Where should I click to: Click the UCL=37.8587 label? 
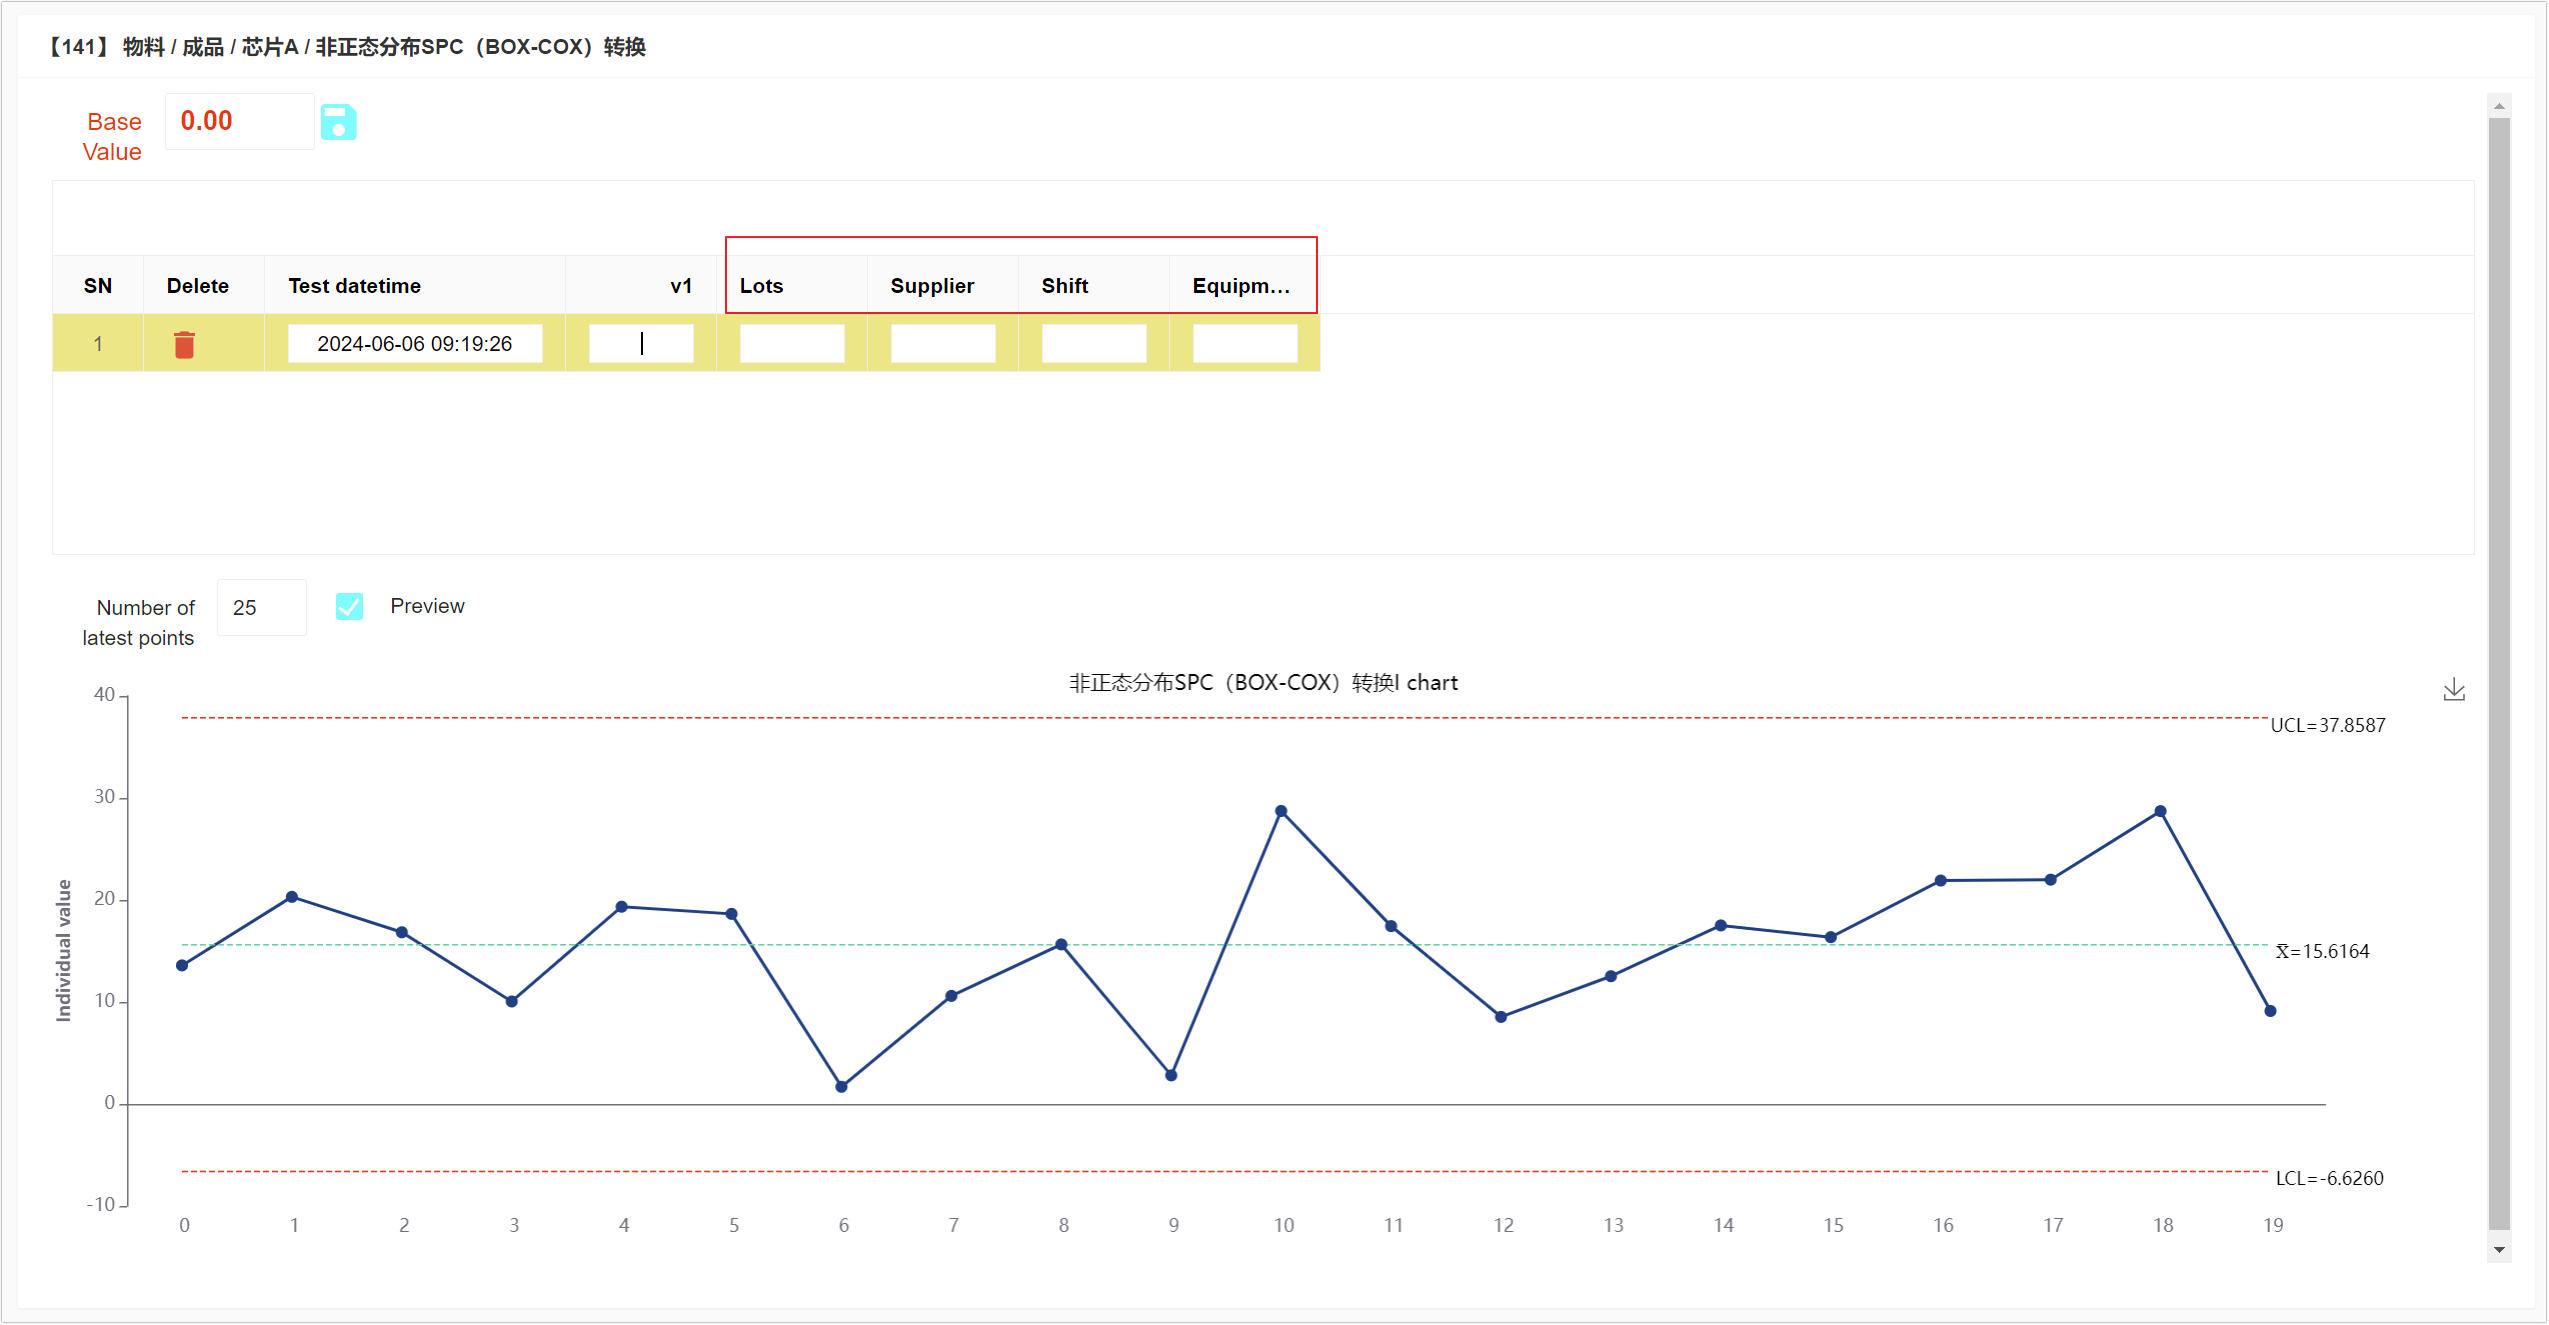(2327, 725)
